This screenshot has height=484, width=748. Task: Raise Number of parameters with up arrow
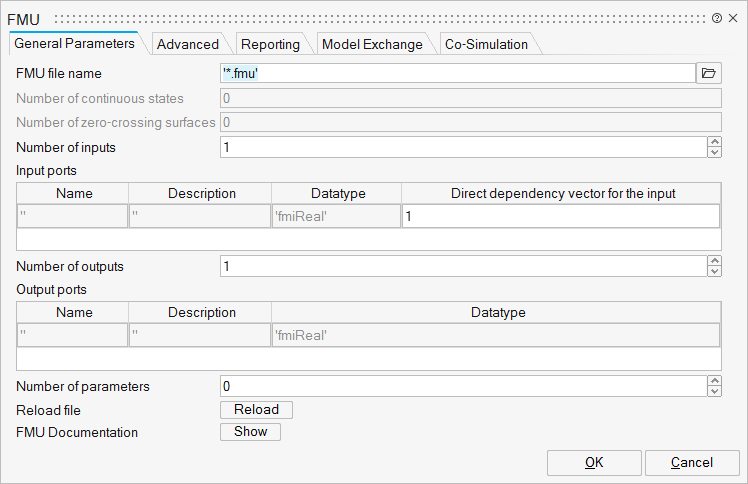tap(714, 380)
